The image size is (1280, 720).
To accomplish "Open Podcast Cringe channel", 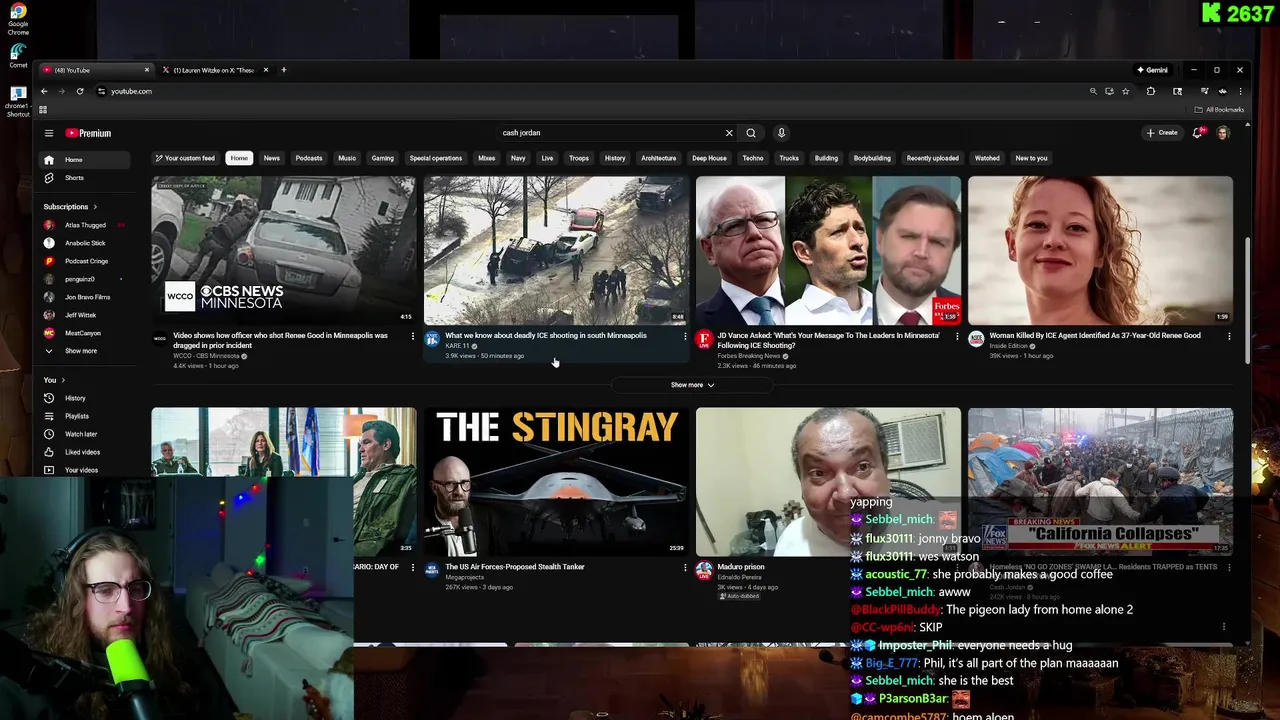I will 85,261.
